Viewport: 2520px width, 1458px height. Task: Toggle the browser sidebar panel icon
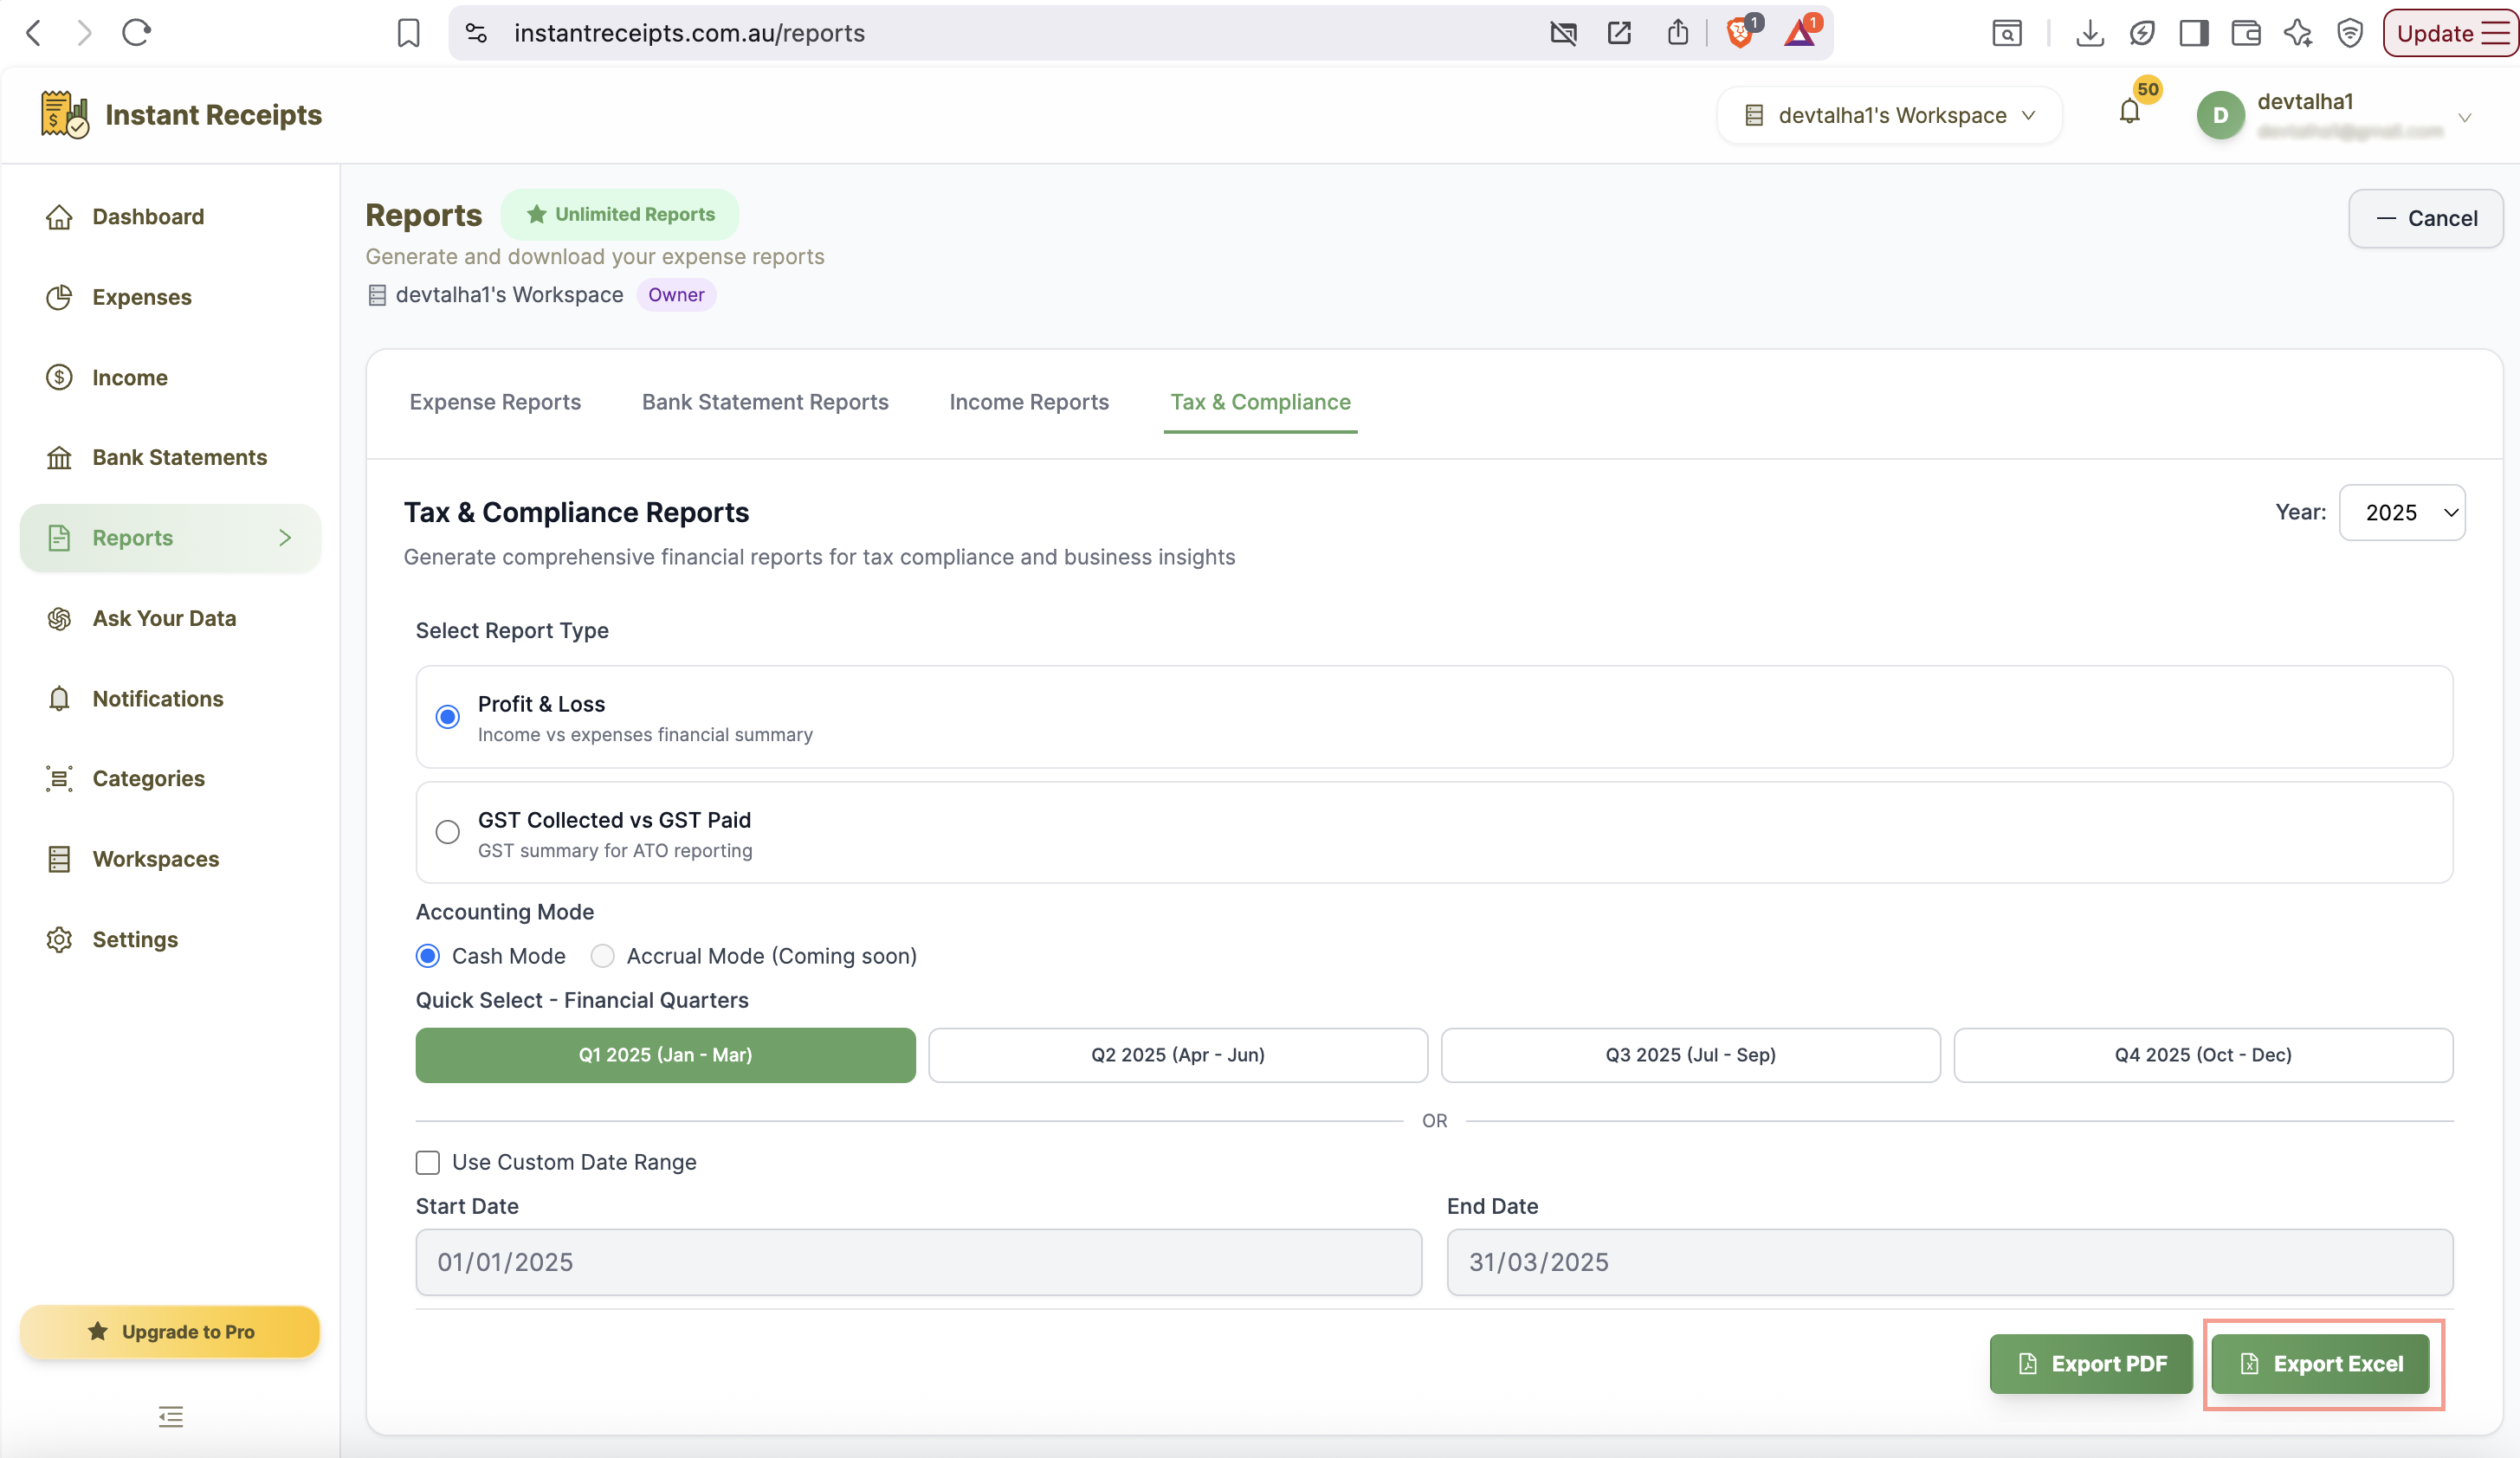2194,33
